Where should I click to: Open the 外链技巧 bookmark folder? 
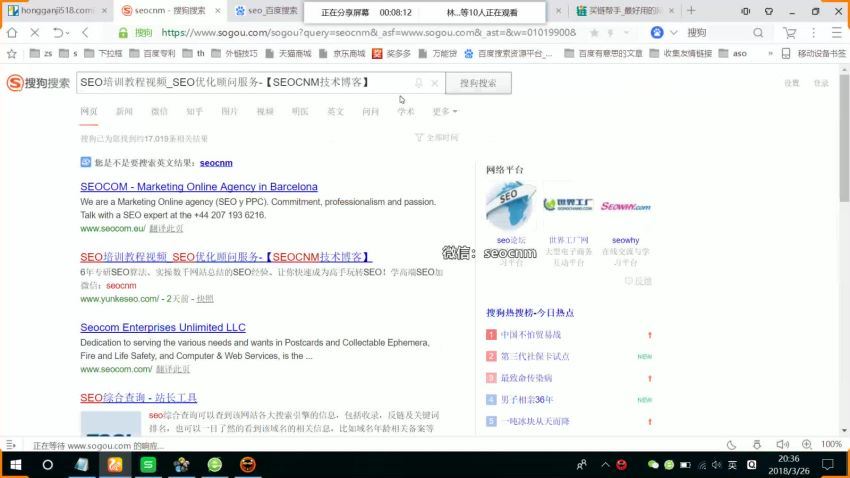234,54
